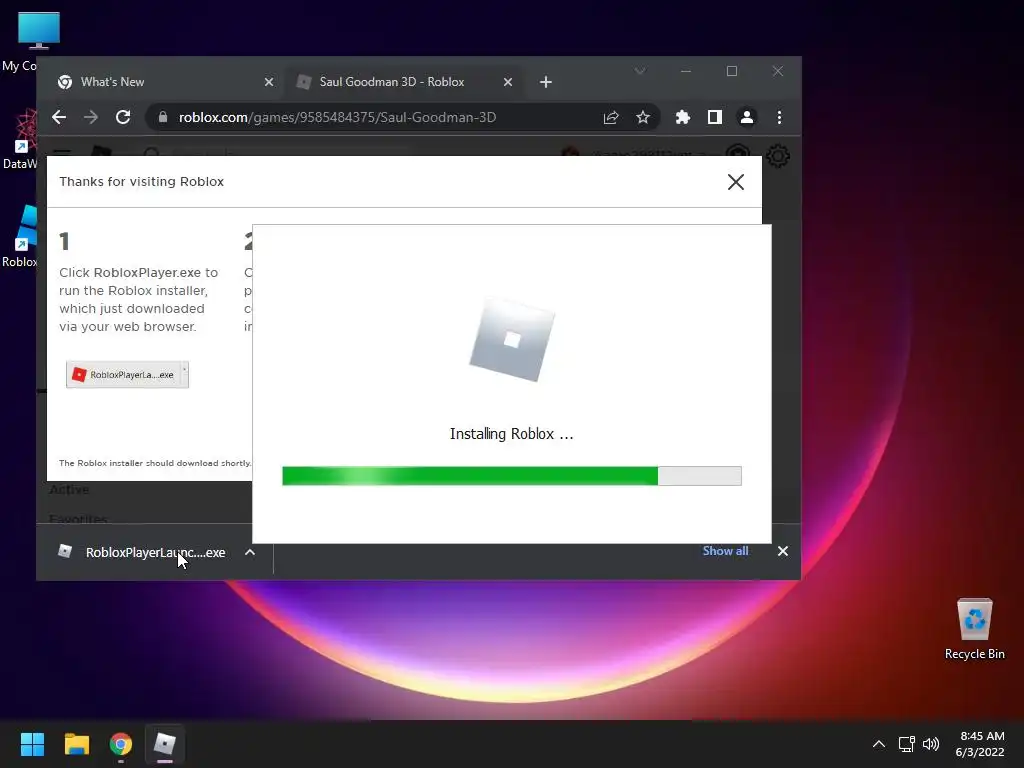This screenshot has height=768, width=1024.
Task: Maximize the Chrome window
Action: pyautogui.click(x=731, y=71)
